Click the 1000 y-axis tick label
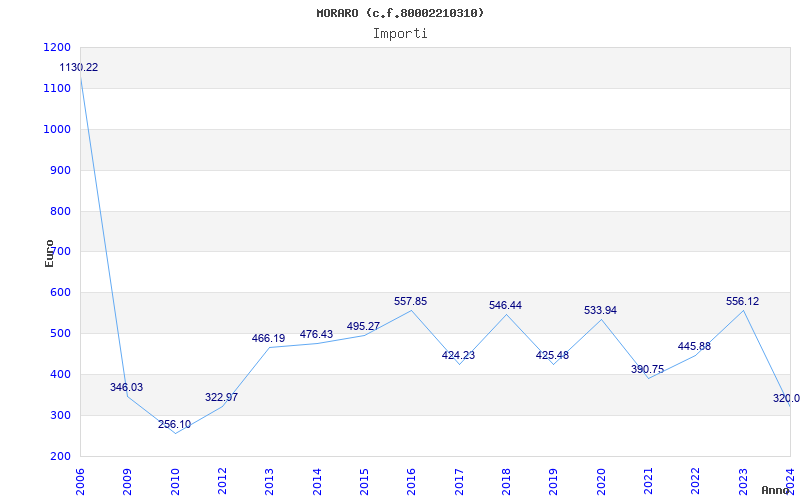 point(58,129)
